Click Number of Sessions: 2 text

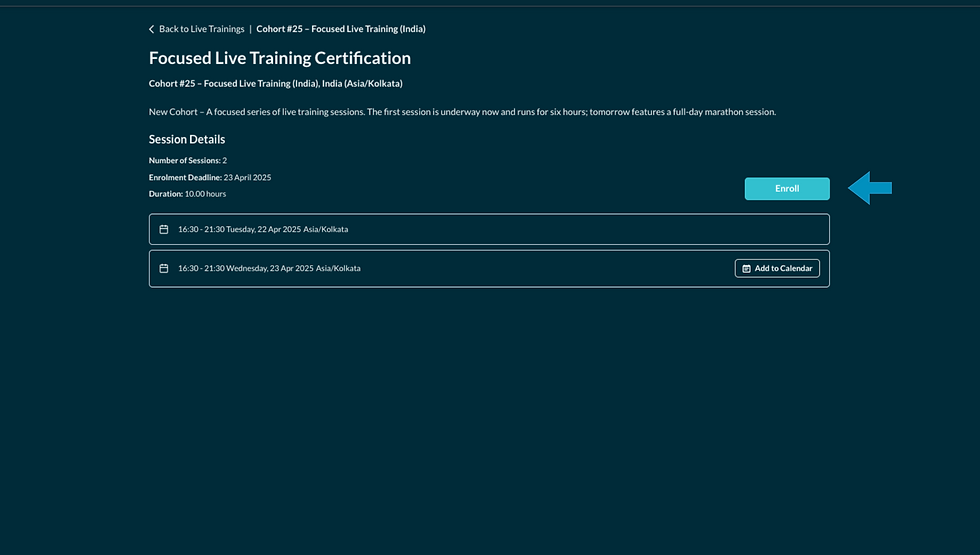tap(188, 161)
